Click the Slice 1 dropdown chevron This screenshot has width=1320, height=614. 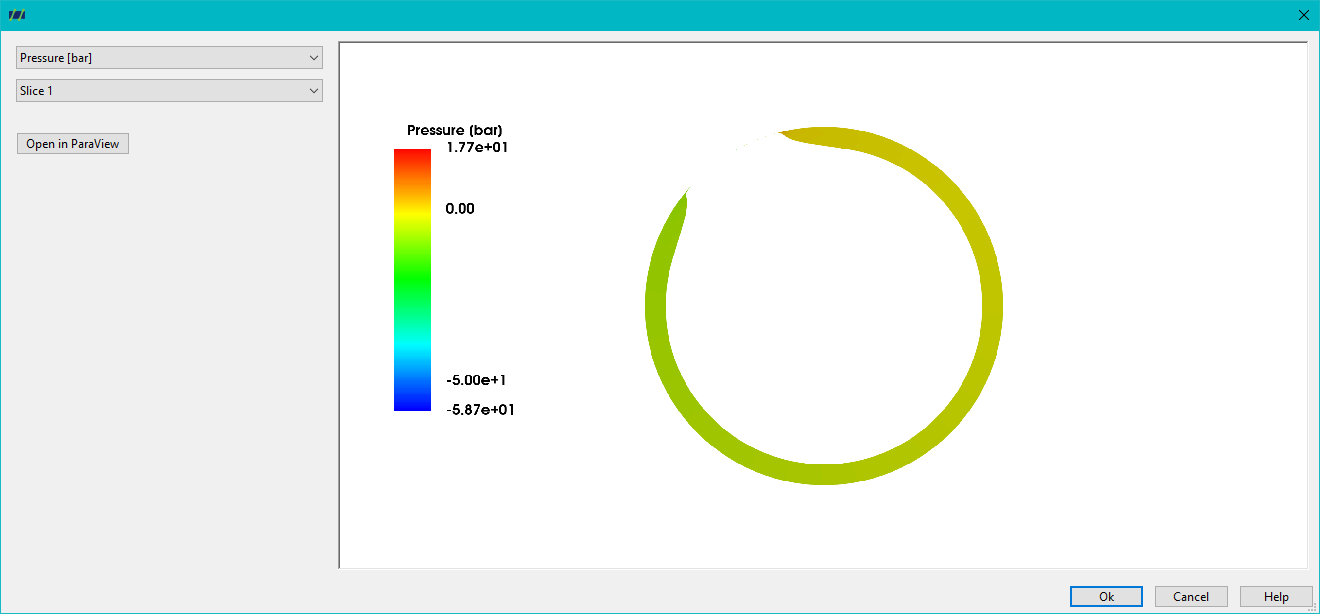tap(314, 91)
